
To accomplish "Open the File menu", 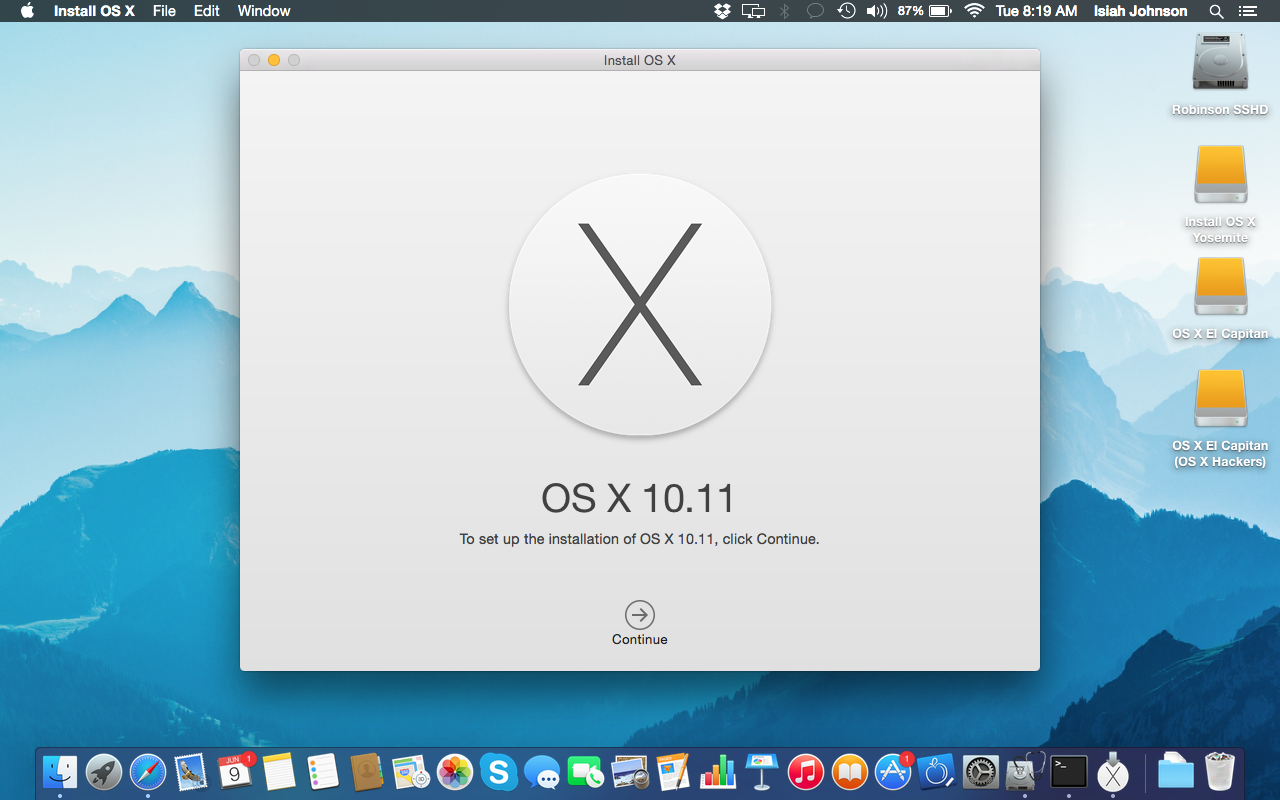I will (164, 11).
